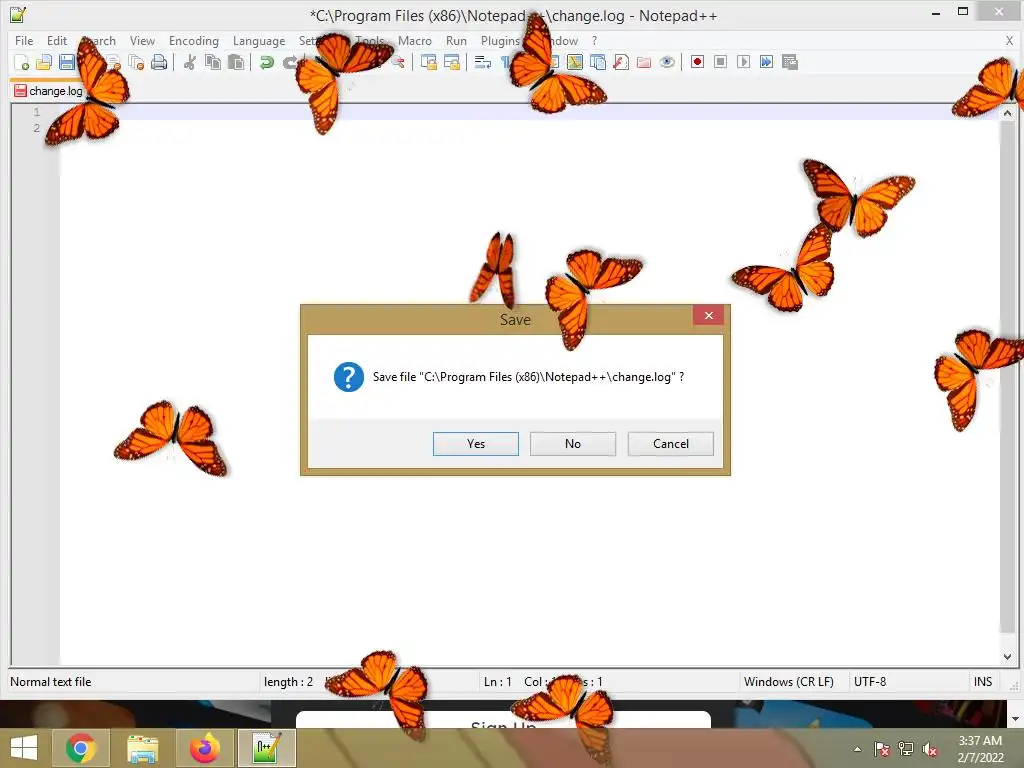Screen dimensions: 1024x768
Task: Click 'length : 2' in status bar
Action: [x=288, y=682]
